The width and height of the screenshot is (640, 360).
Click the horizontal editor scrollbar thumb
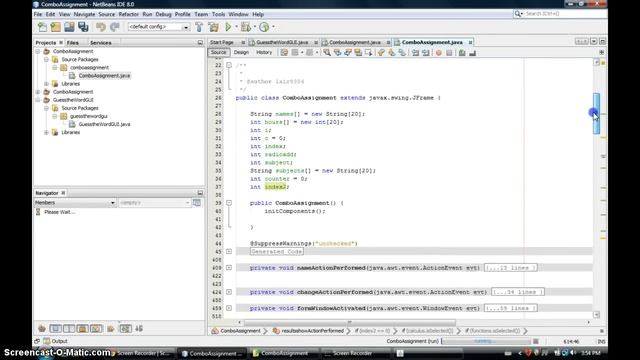[349, 322]
